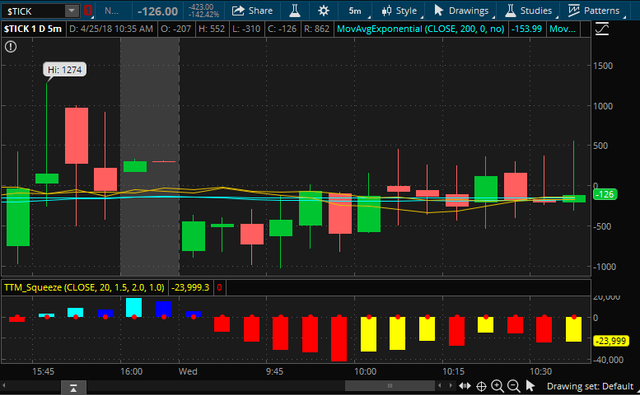Viewport: 640px width, 395px height.
Task: Click the -423.00 net change value in the top bar
Action: (x=202, y=7)
